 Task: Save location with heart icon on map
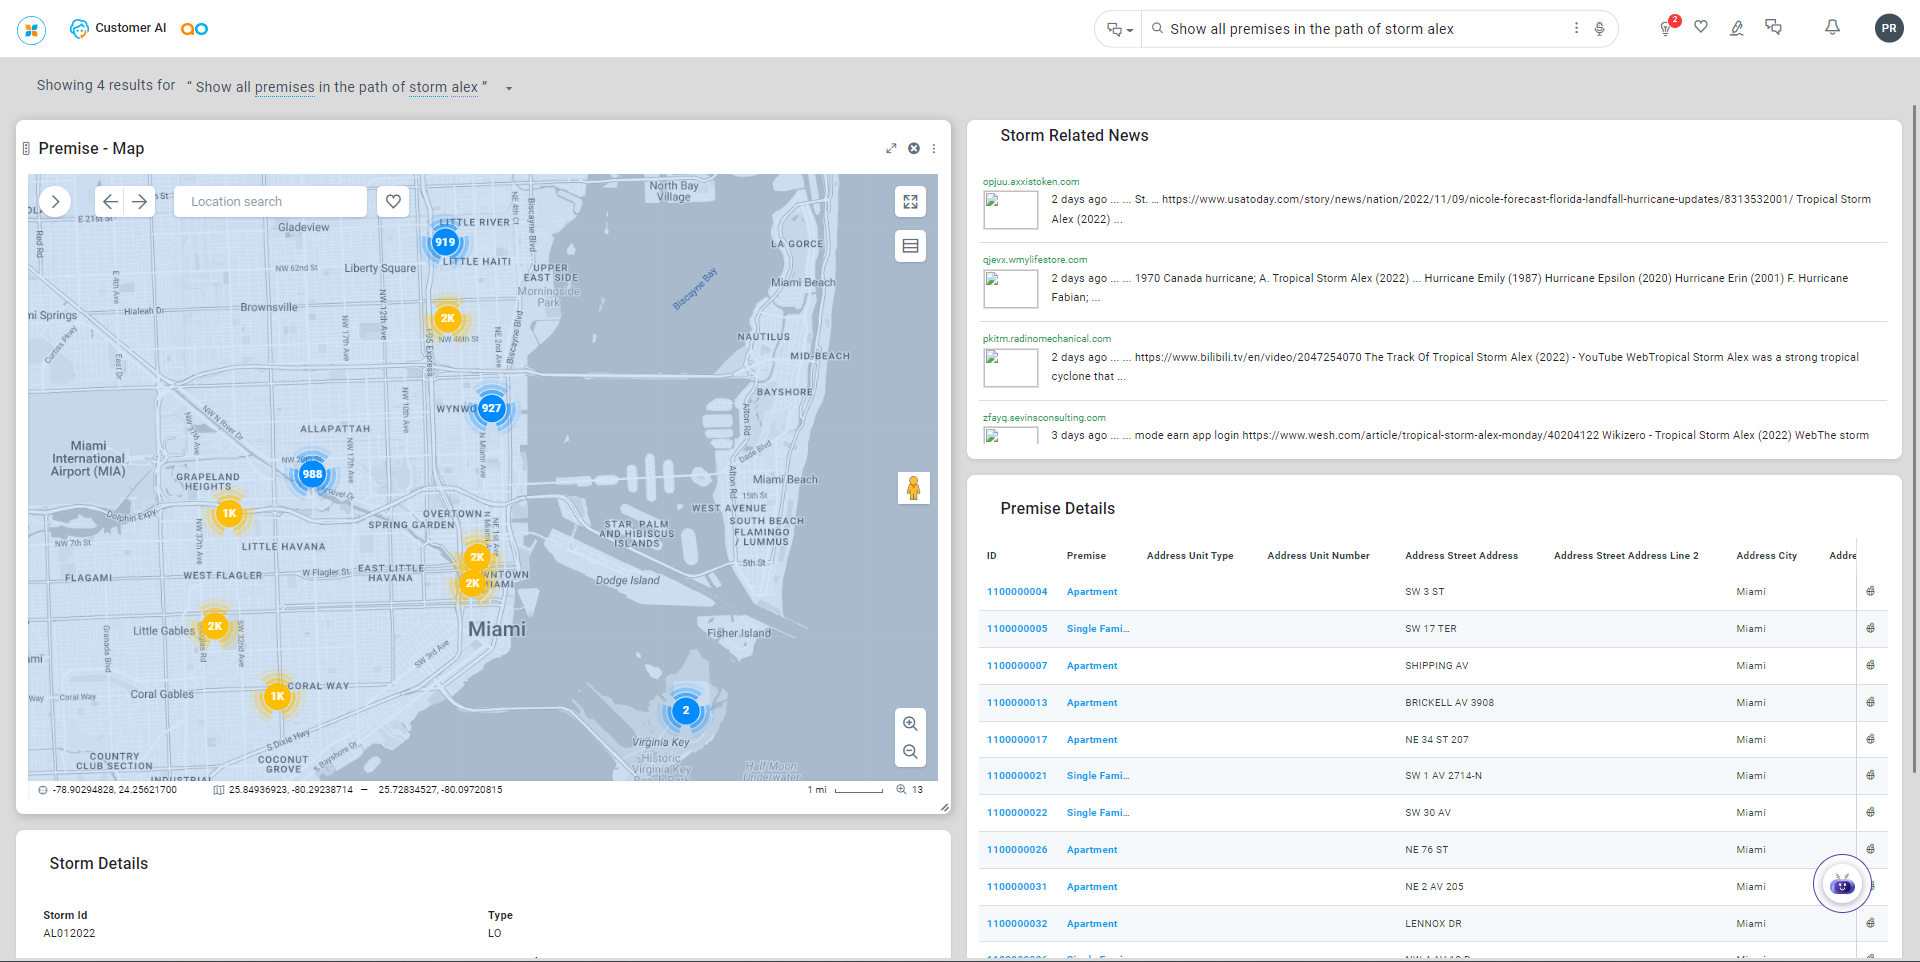tap(393, 202)
